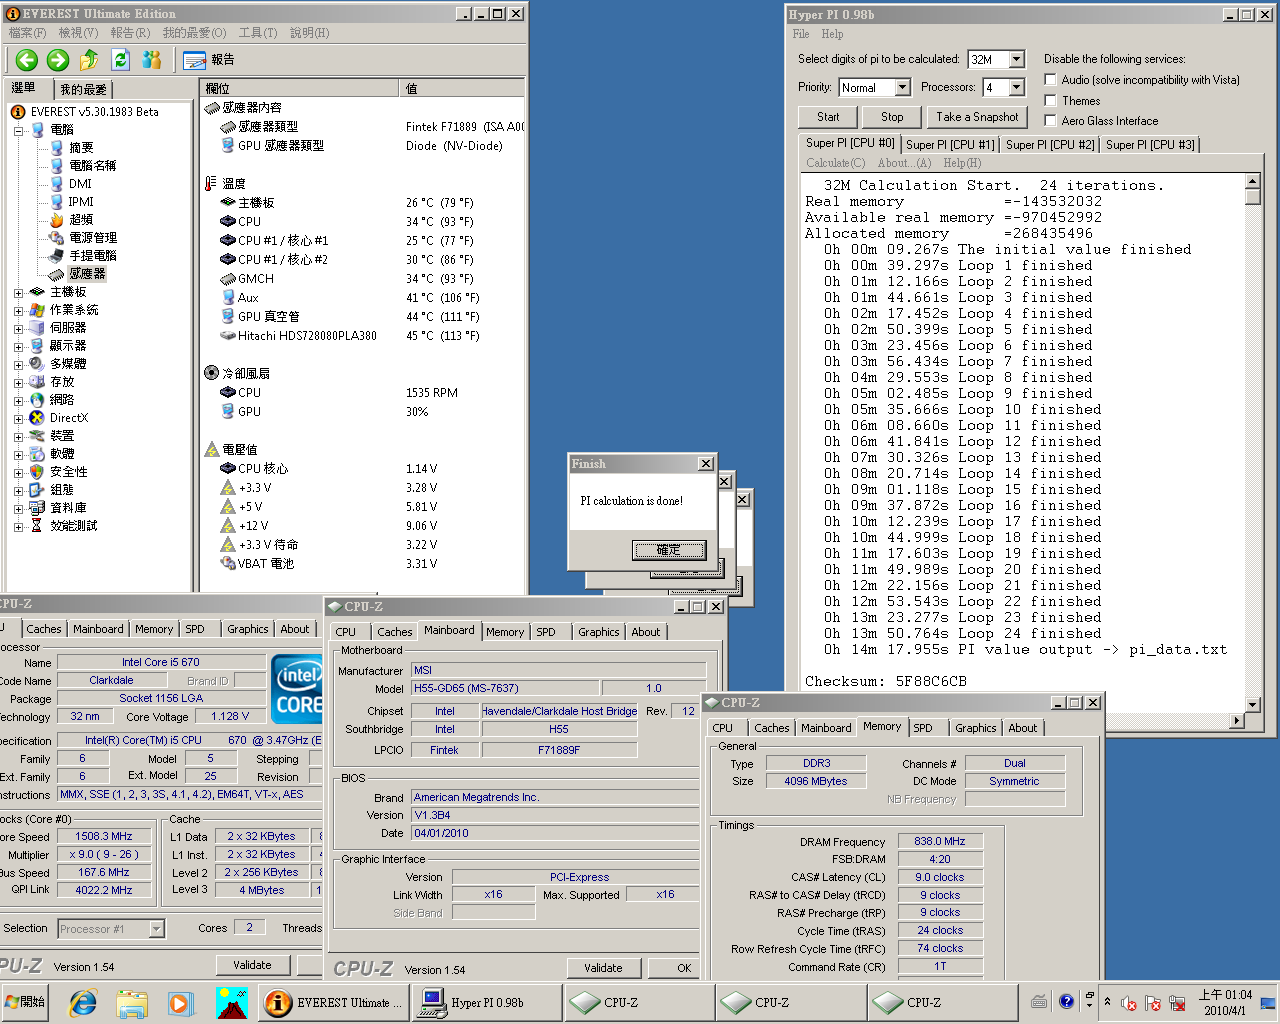Open the Priority Normal dropdown
This screenshot has height=1024, width=1280.
902,87
